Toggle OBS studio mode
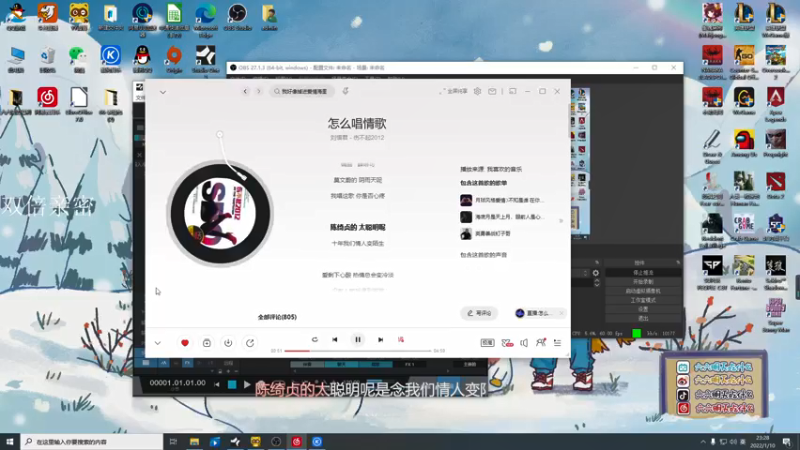Viewport: 800px width, 450px height. coord(643,300)
